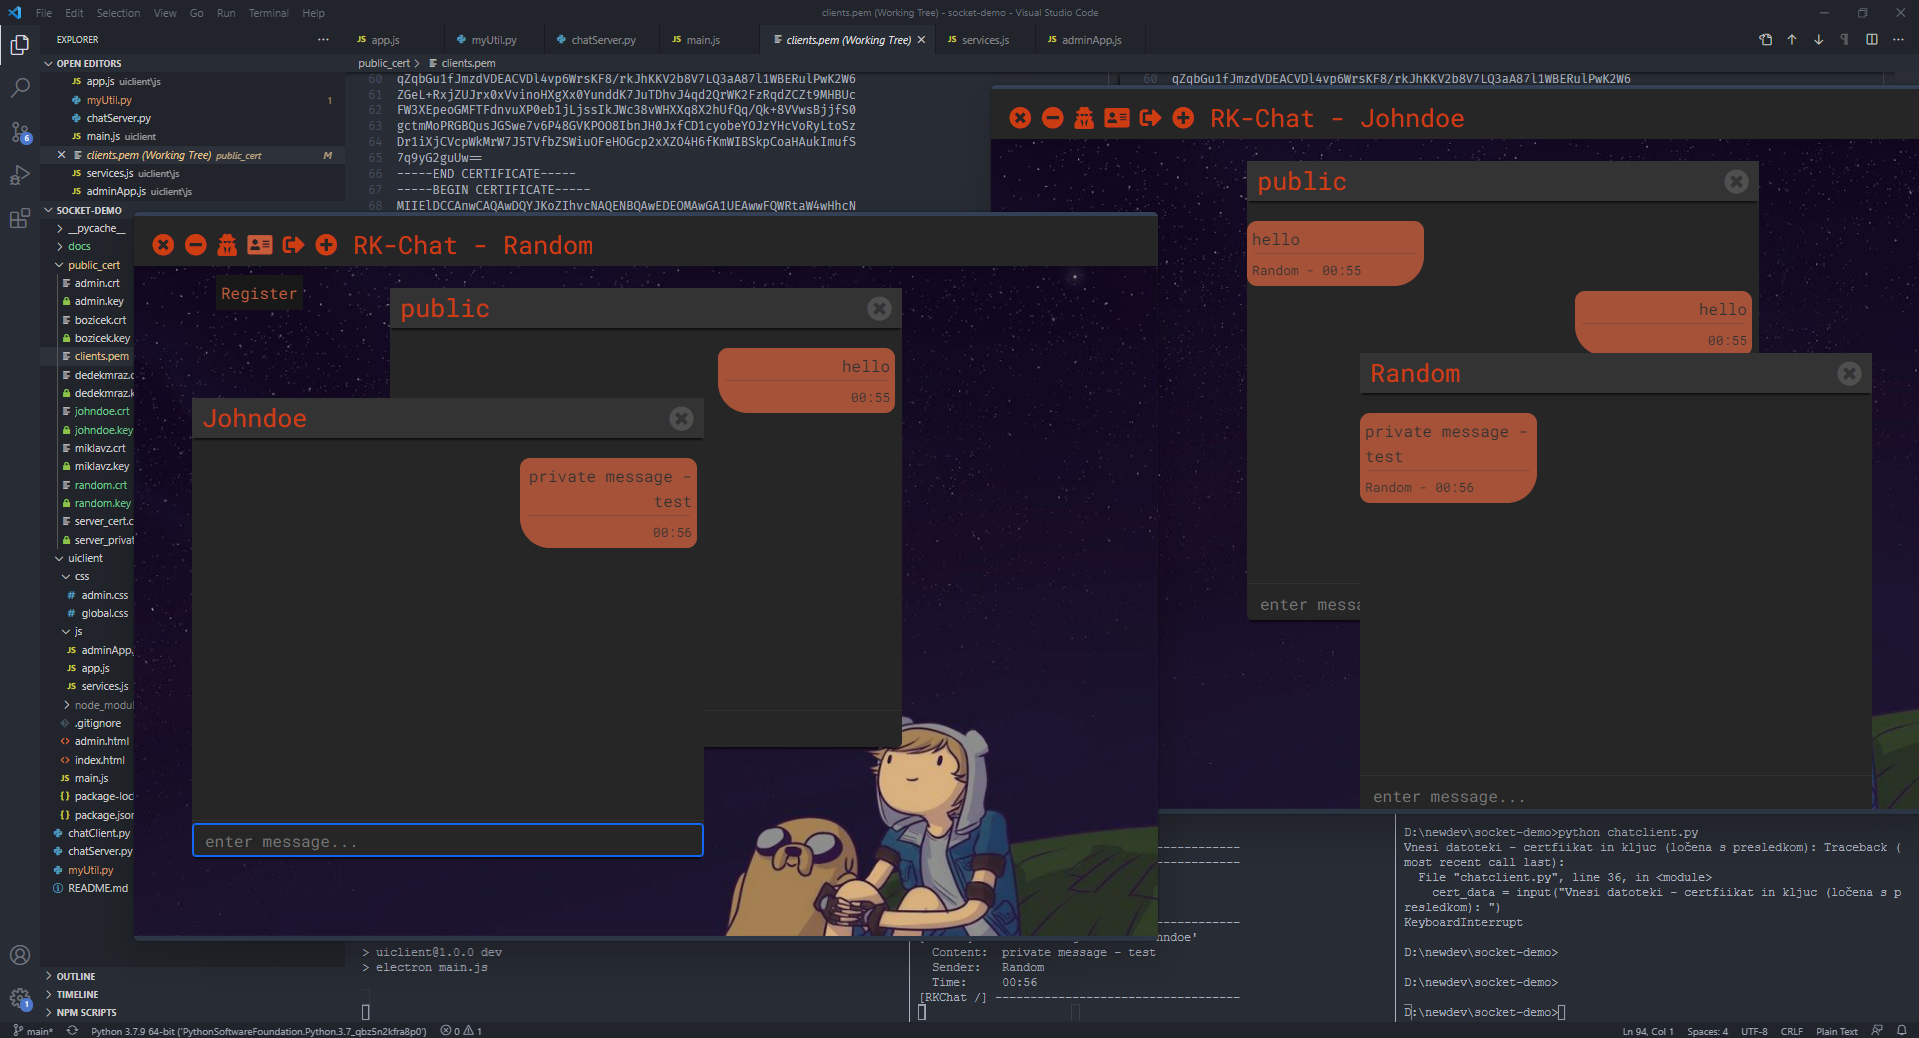Viewport: 1919px width, 1038px height.
Task: Split the editor using the toolbar icon
Action: tap(1871, 40)
